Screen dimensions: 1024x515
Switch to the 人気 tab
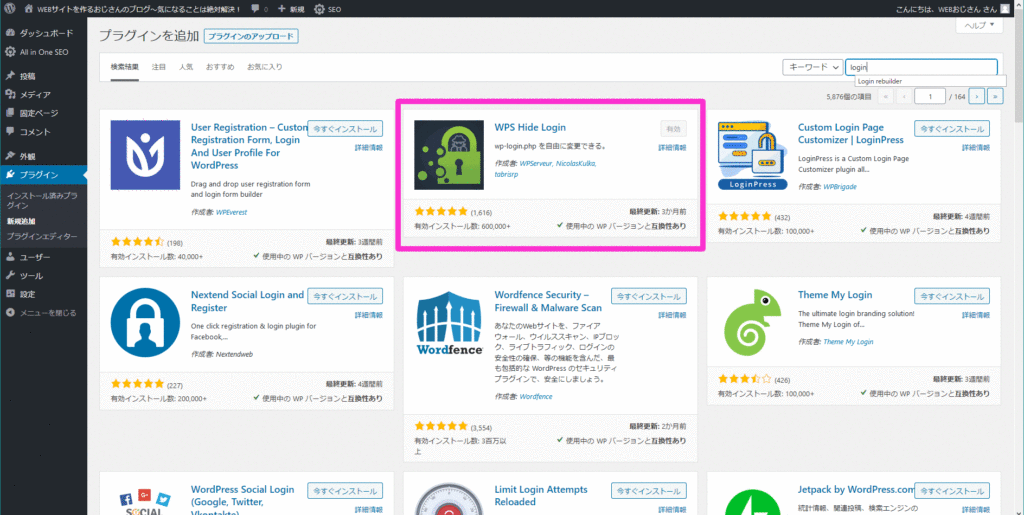(186, 67)
